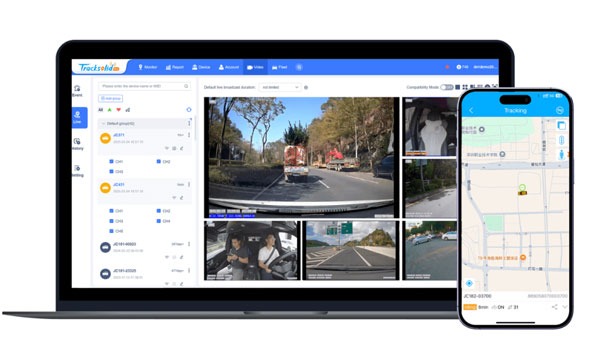600x360 pixels.
Task: Toggle the Compatibility Mode switch
Action: 447,87
